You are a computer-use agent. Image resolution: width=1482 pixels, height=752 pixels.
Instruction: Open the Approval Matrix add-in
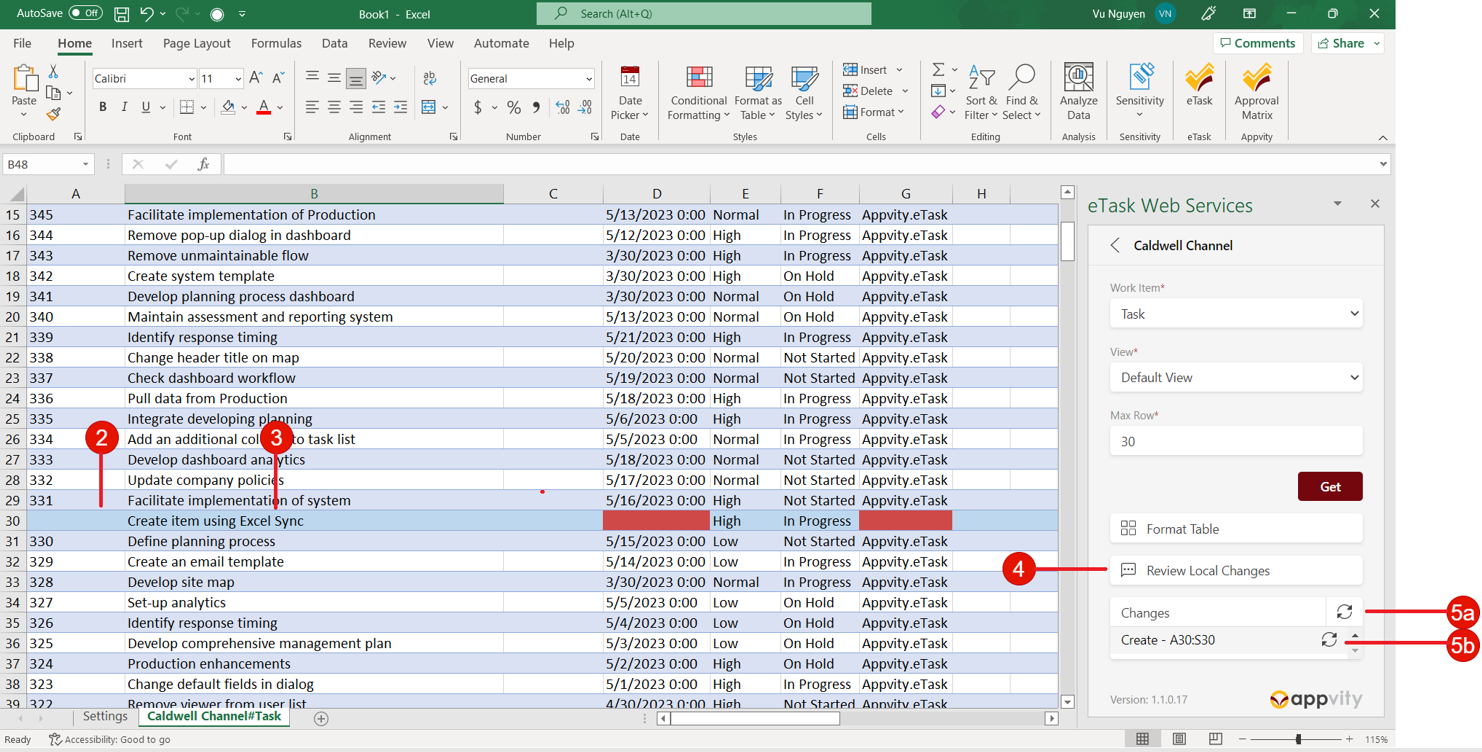[x=1256, y=90]
